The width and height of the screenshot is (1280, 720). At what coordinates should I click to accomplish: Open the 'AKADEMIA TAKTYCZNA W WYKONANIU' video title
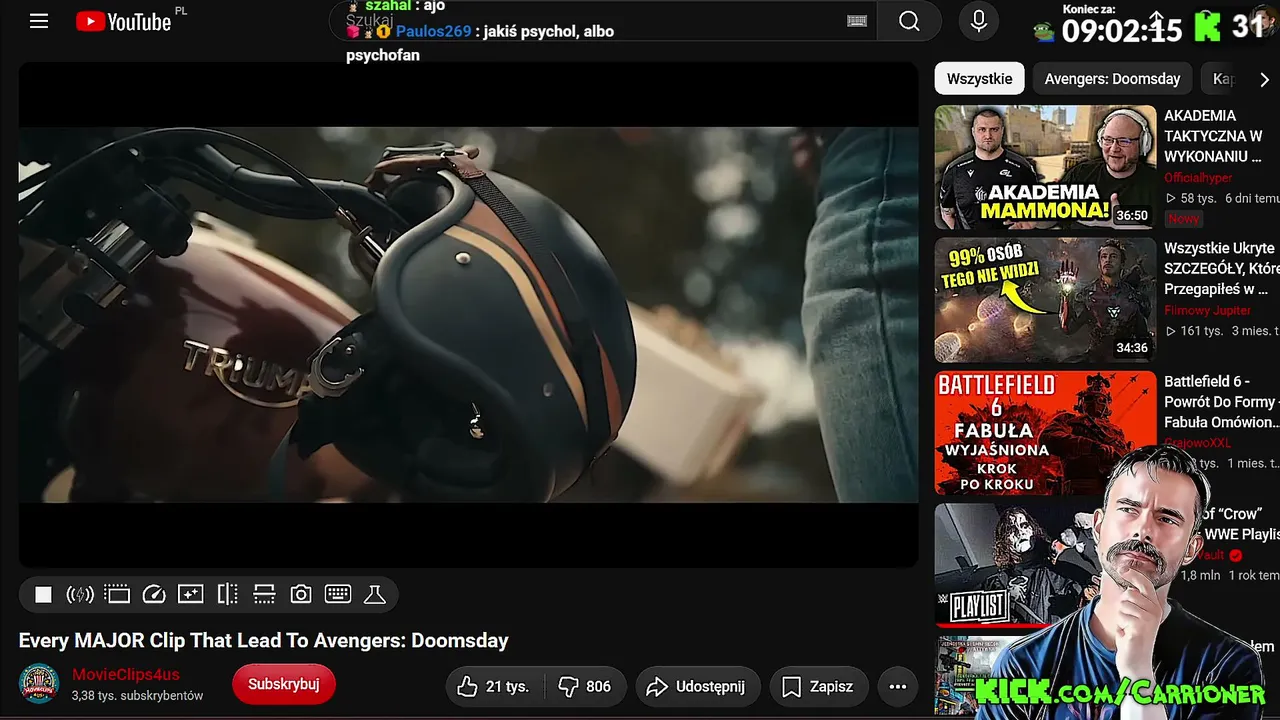1214,136
